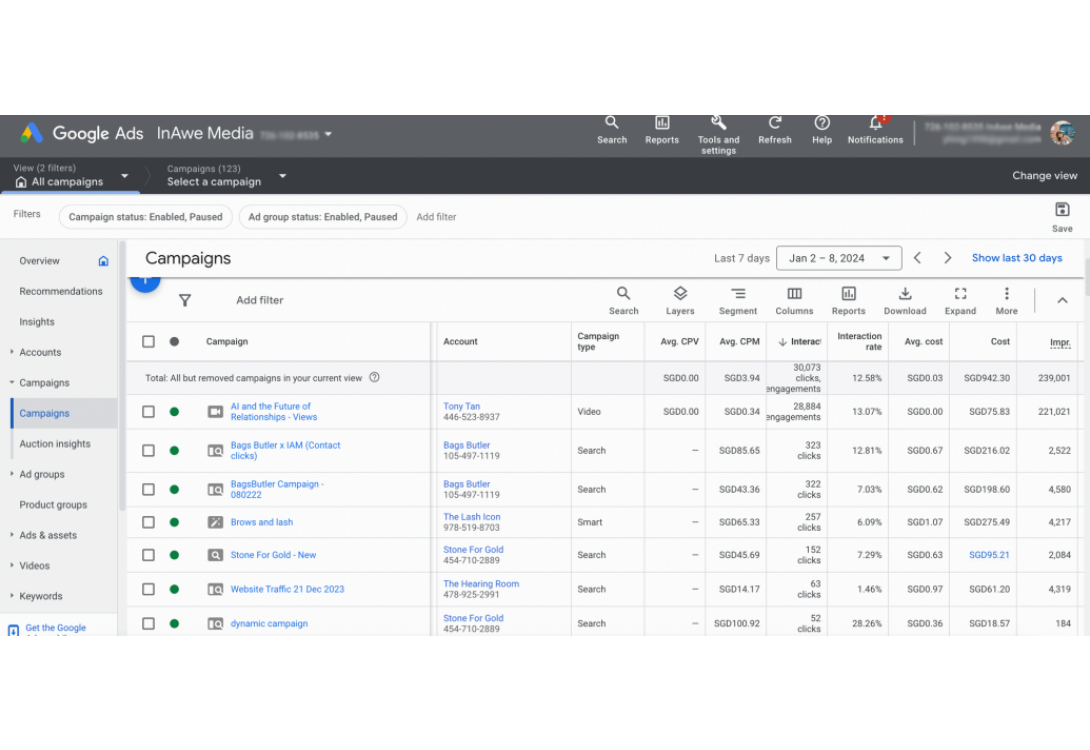Screen dimensions: 1090x750
Task: Go to previous date range
Action: (x=918, y=258)
